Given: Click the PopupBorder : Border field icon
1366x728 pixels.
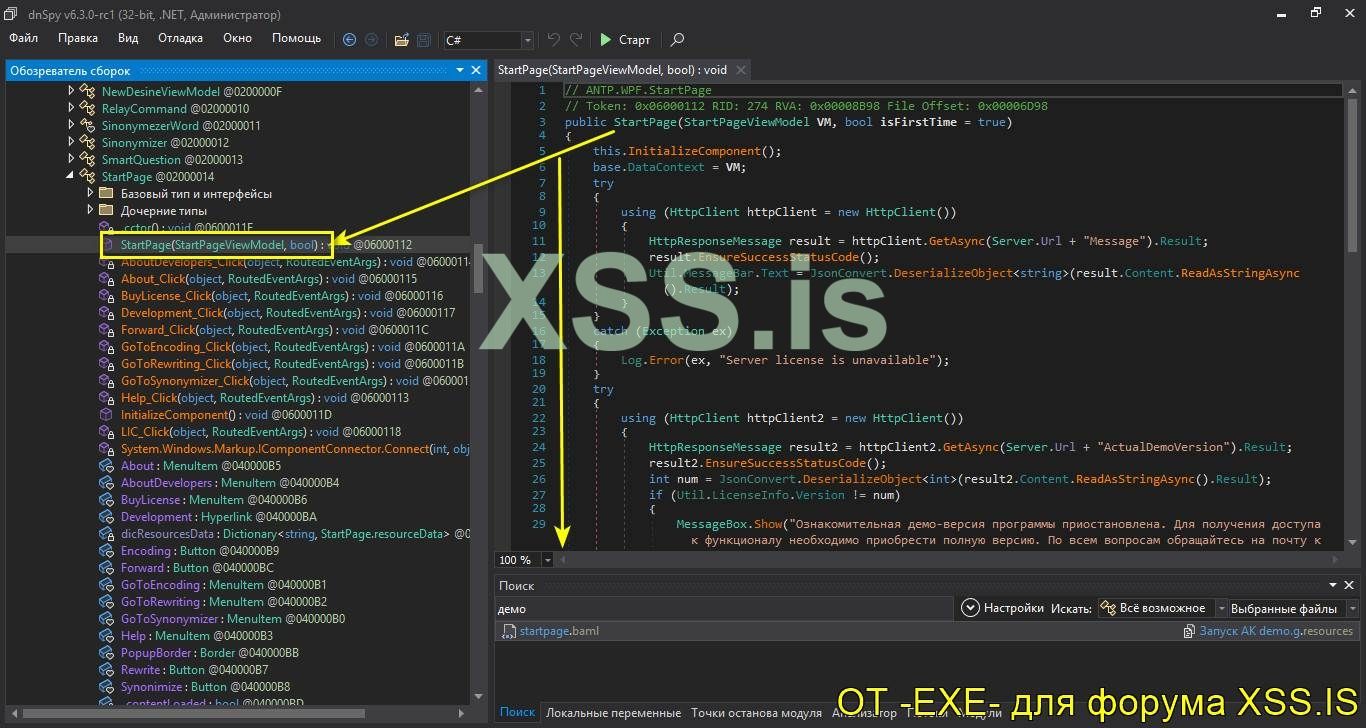Looking at the screenshot, I should coord(107,652).
